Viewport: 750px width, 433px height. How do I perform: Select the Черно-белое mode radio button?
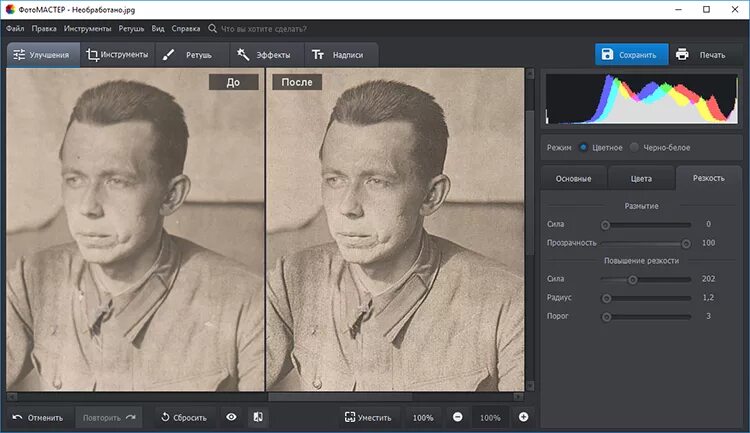click(634, 147)
